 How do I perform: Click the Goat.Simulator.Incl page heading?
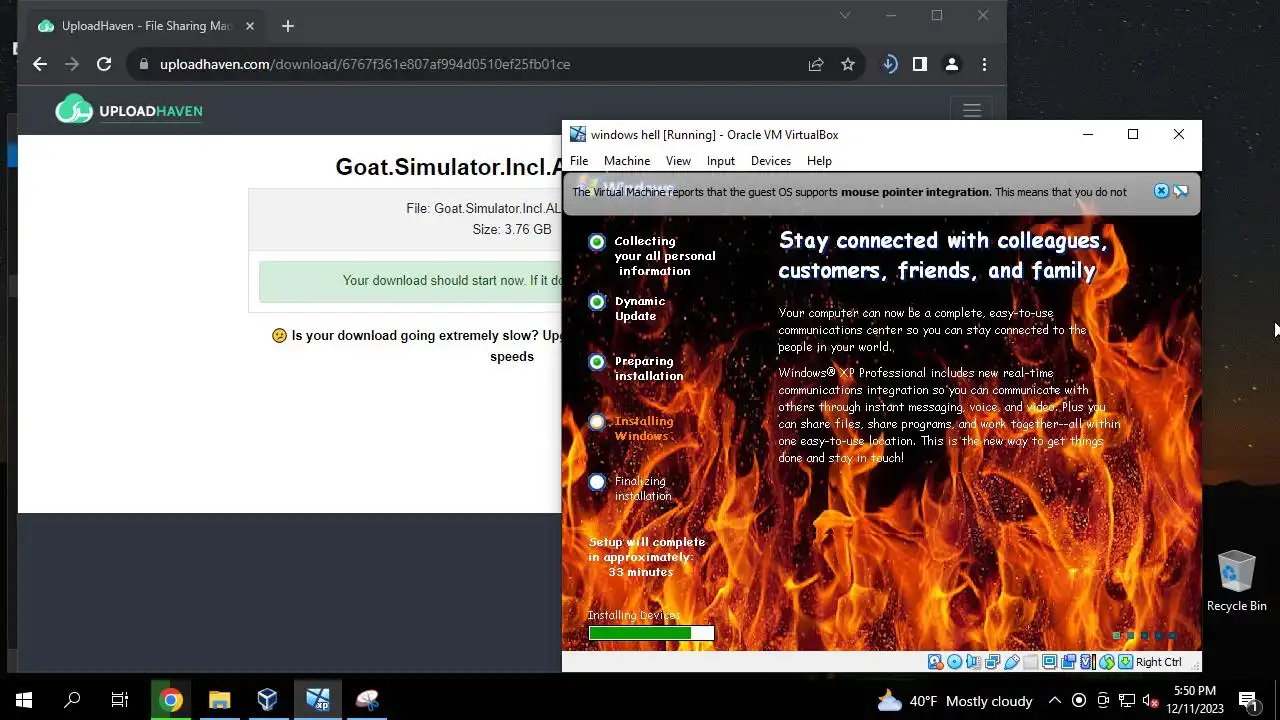[x=448, y=167]
